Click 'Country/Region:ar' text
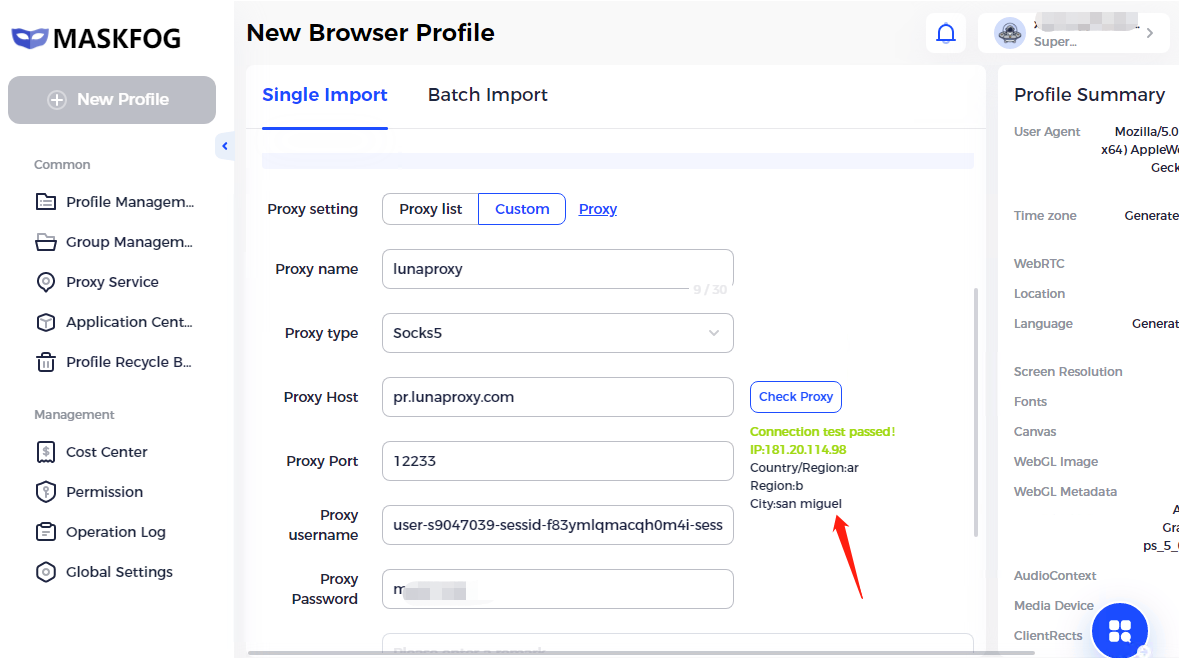Screen dimensions: 1179x658 click(804, 468)
